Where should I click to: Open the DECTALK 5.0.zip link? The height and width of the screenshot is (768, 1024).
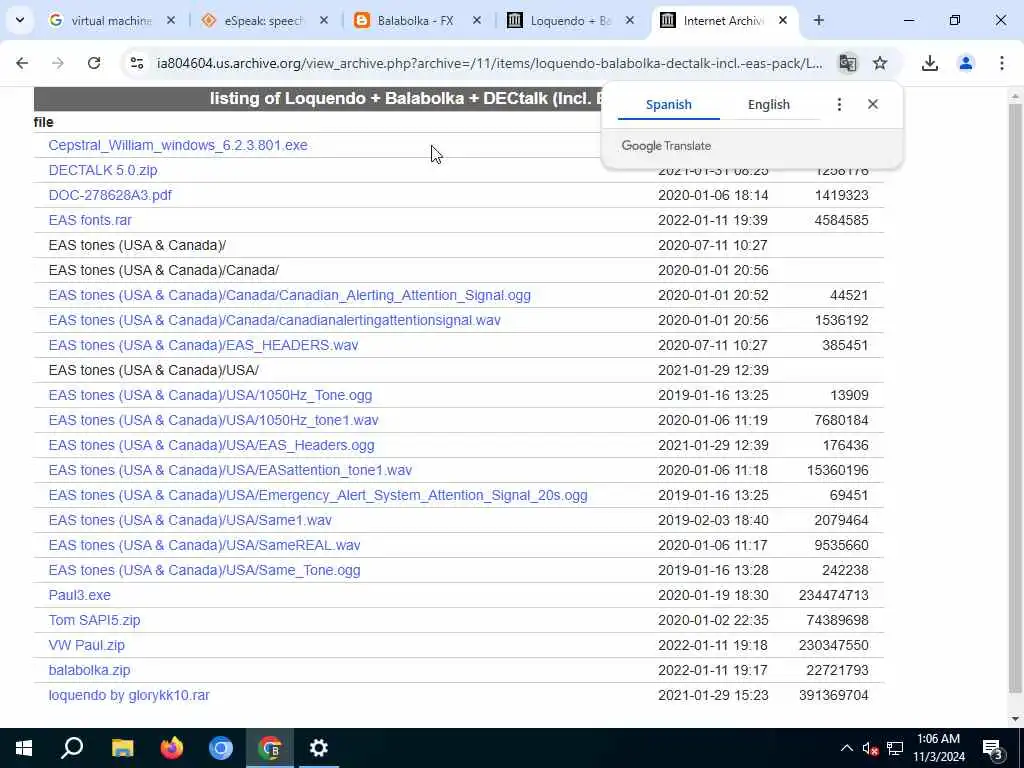(103, 170)
